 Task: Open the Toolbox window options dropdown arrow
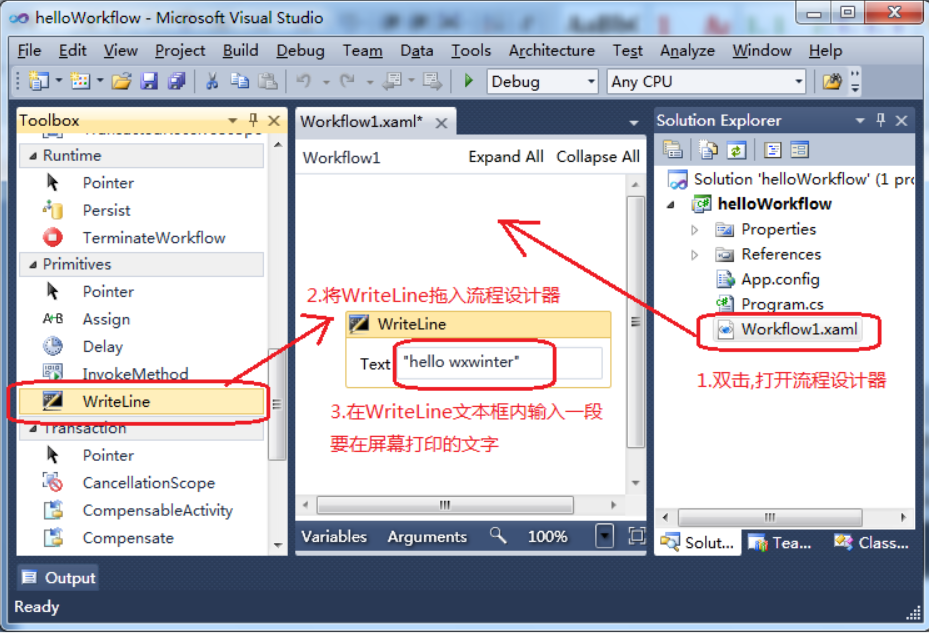(233, 121)
